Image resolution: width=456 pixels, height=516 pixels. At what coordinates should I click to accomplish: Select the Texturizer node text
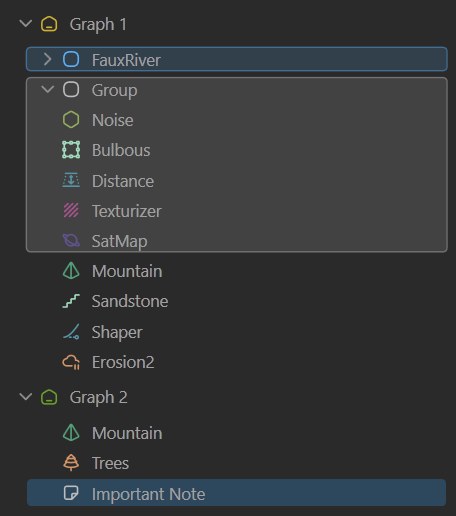[127, 211]
